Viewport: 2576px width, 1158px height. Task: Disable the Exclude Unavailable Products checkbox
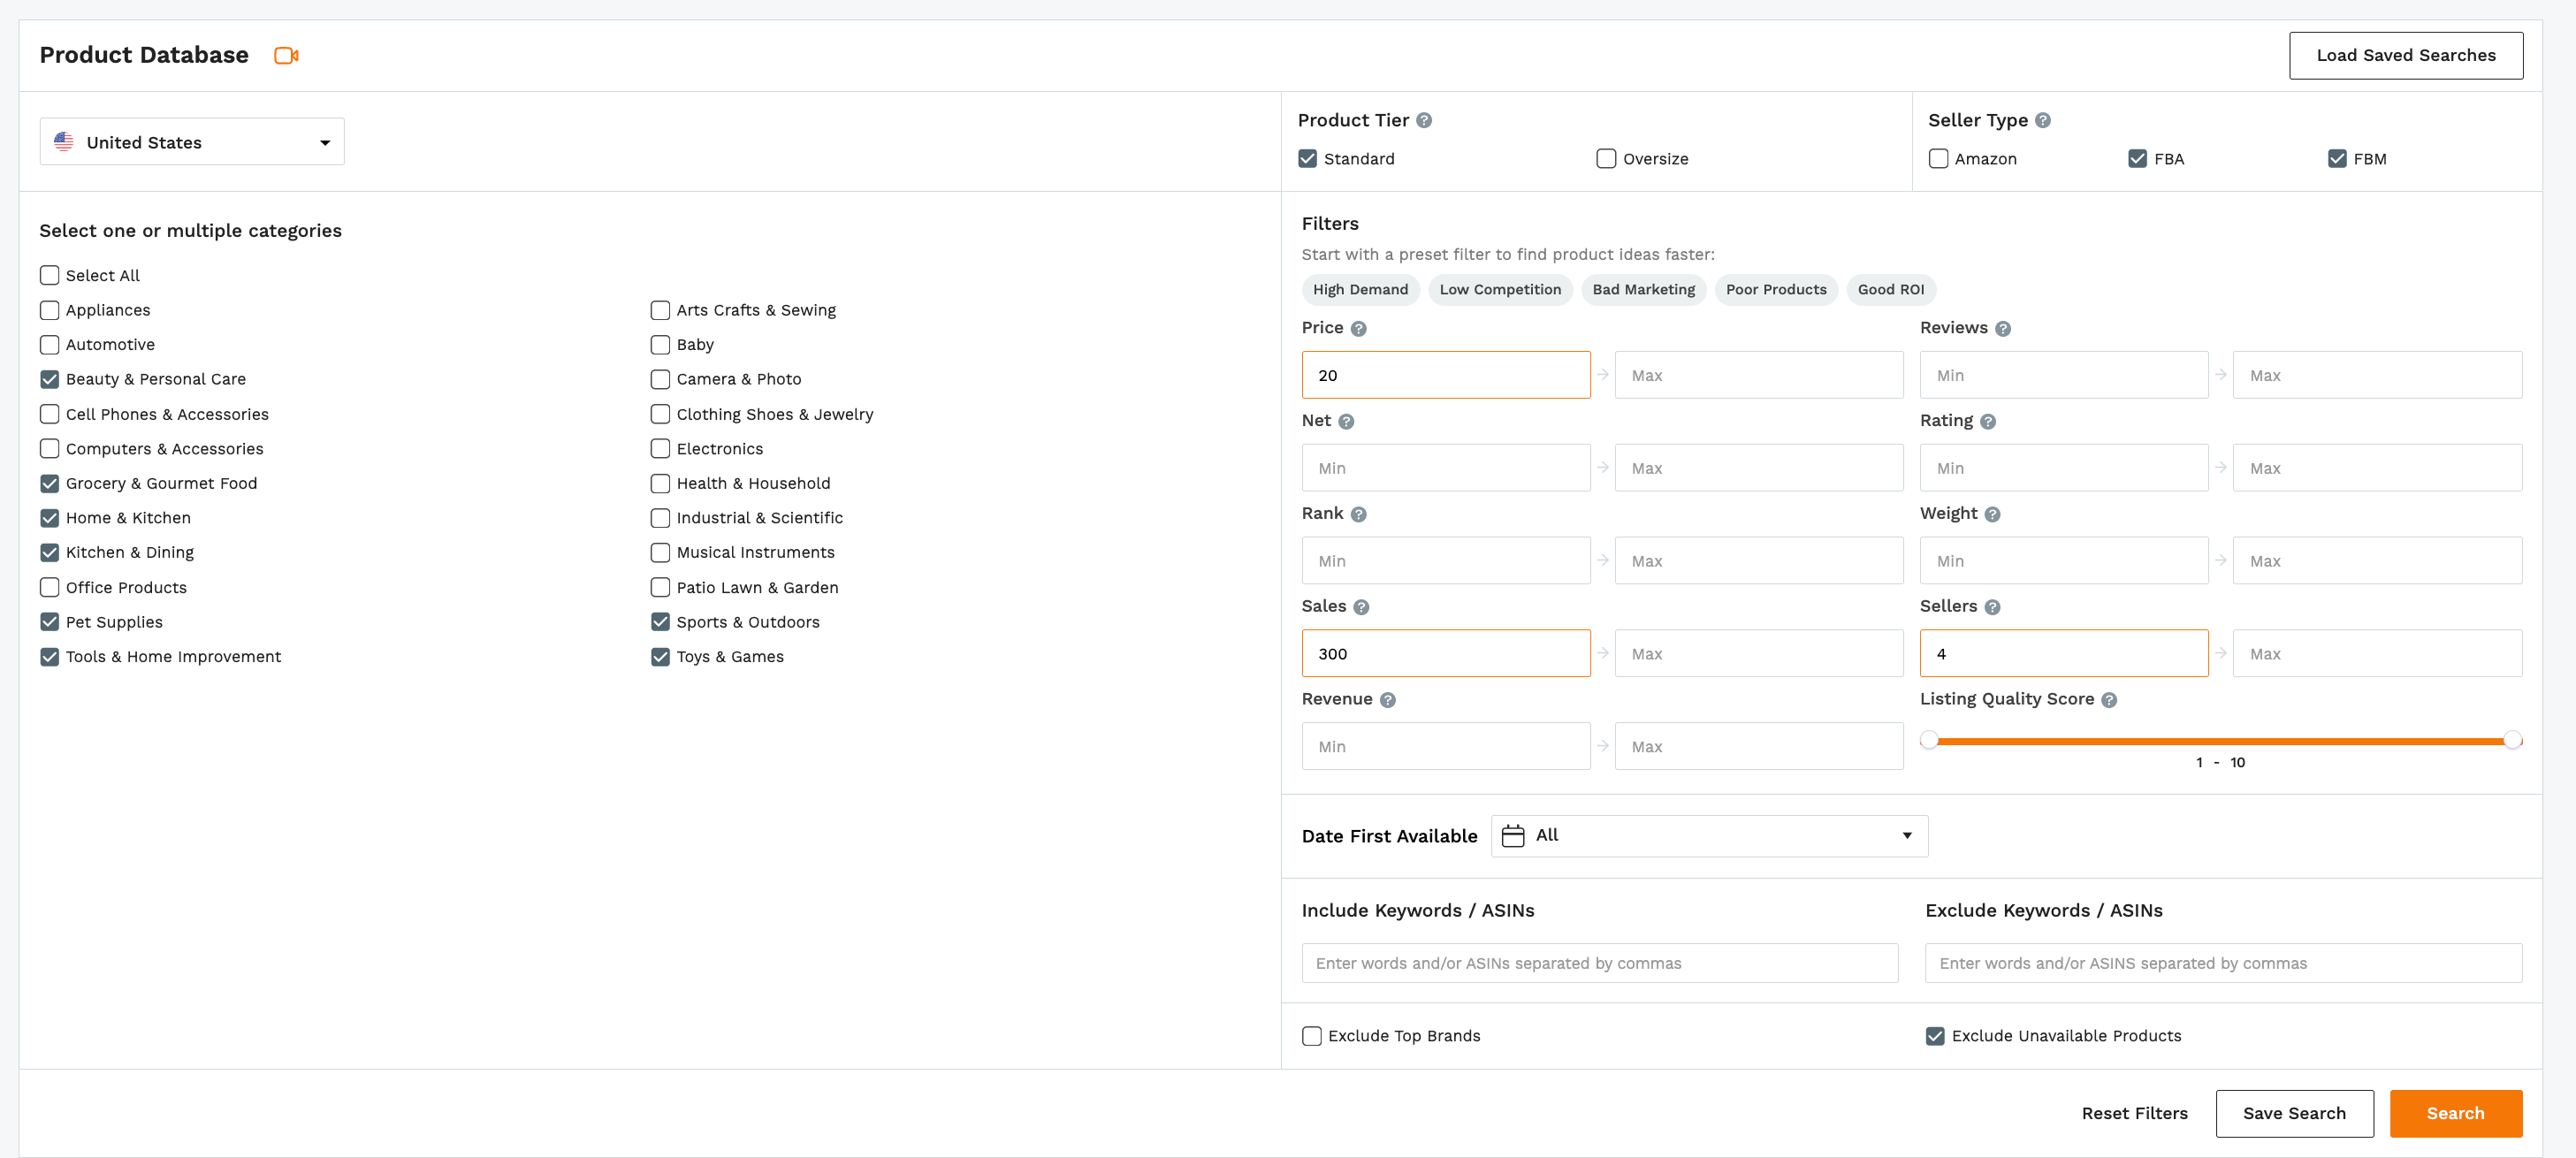(x=1932, y=1033)
